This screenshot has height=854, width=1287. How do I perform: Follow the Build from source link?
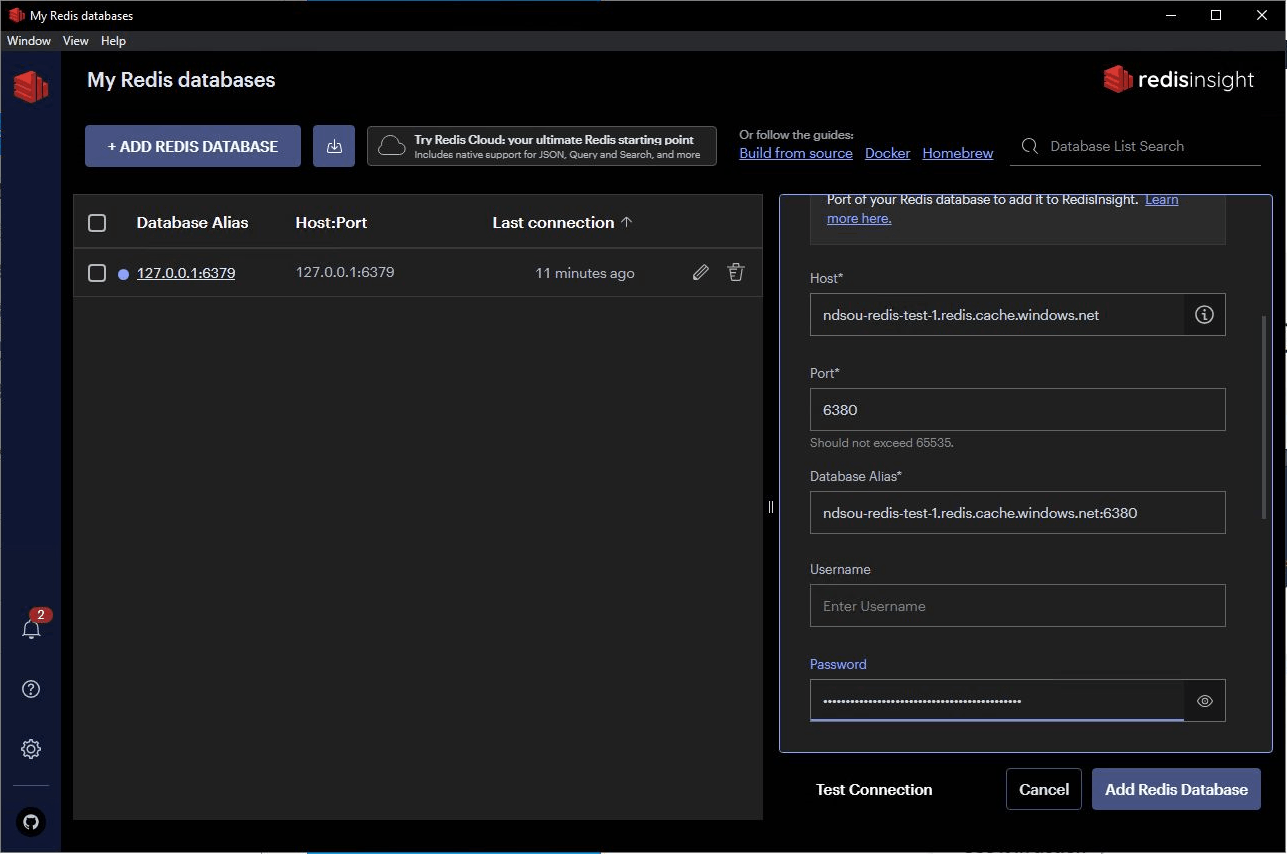point(796,153)
